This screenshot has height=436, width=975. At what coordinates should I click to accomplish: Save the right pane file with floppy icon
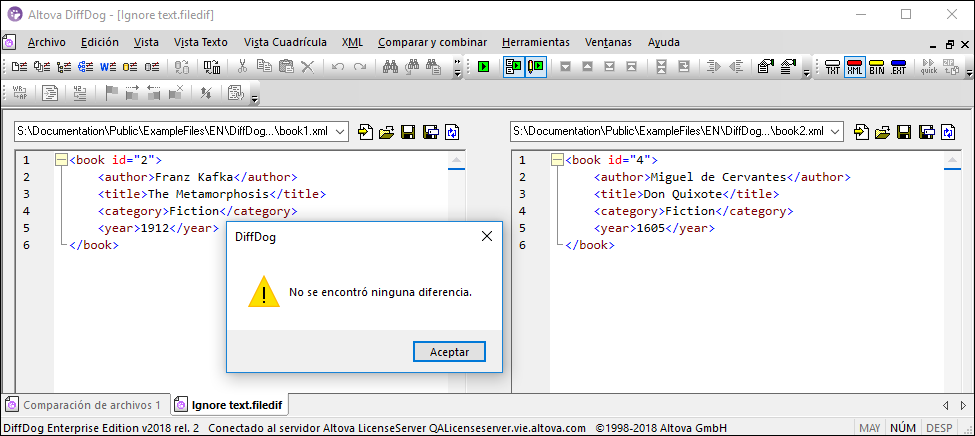pyautogui.click(x=903, y=132)
